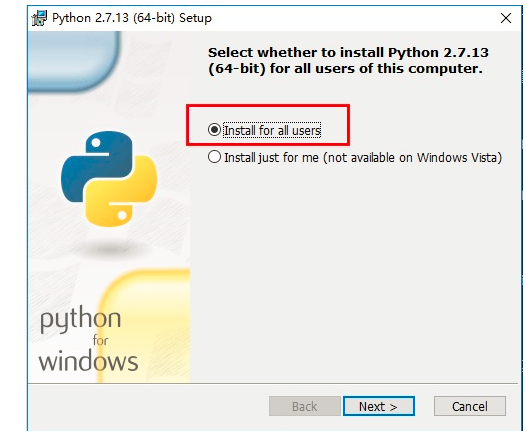Click the greyed-out Back button
The height and width of the screenshot is (435, 527).
[x=305, y=406]
